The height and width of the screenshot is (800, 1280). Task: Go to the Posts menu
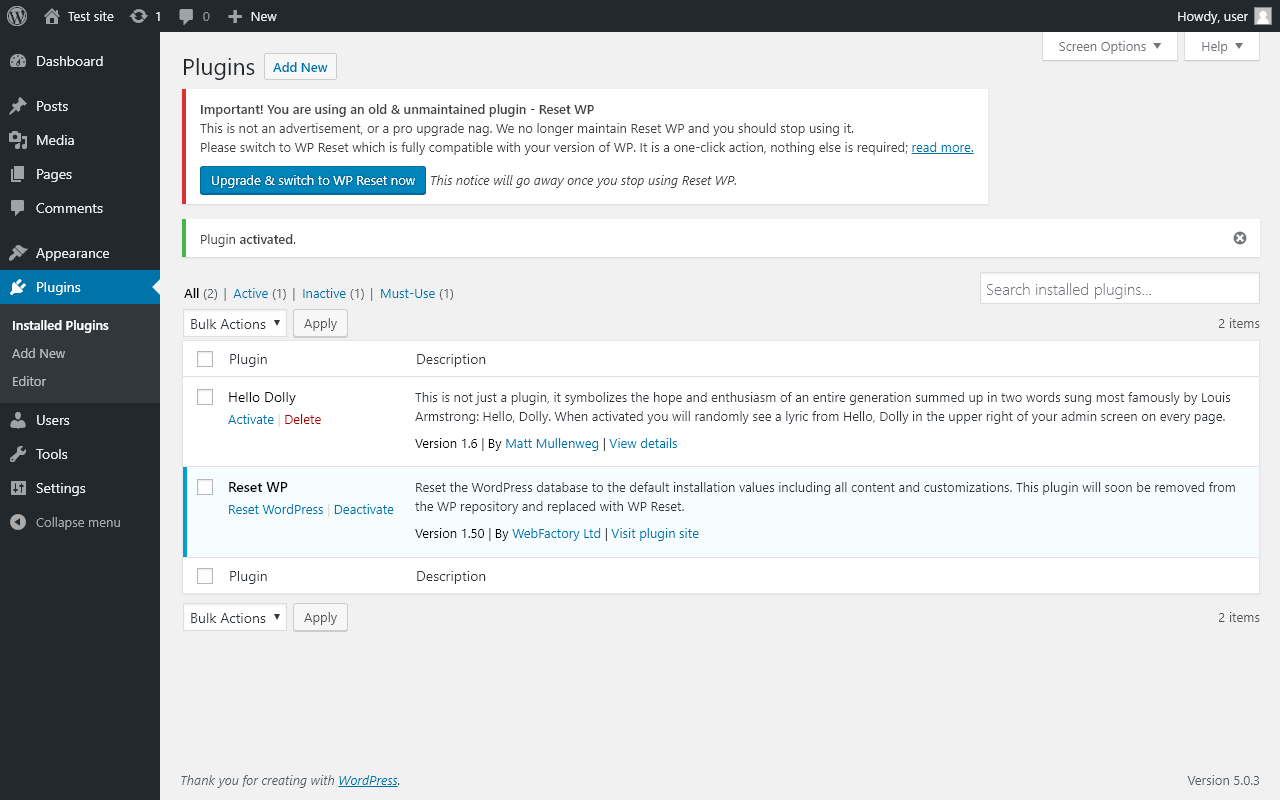coord(80,106)
